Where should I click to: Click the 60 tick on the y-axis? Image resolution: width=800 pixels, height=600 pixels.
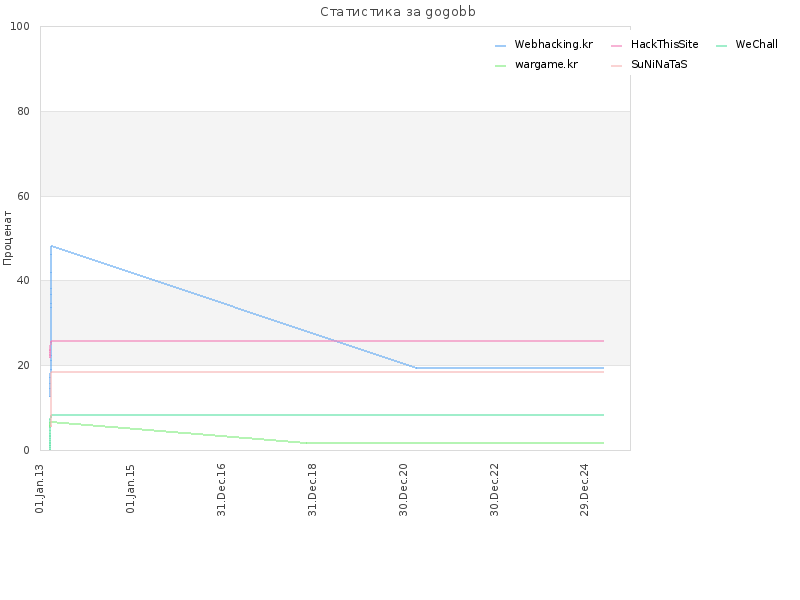point(23,196)
